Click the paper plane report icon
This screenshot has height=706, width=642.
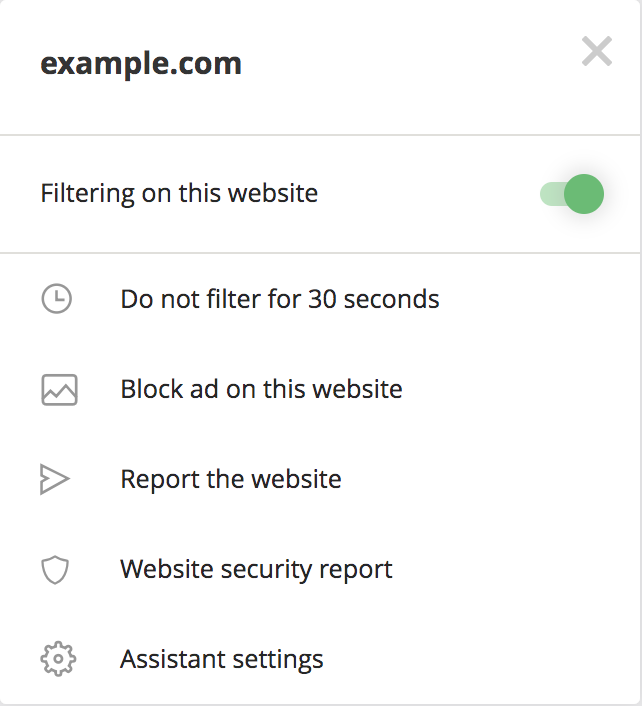55,480
